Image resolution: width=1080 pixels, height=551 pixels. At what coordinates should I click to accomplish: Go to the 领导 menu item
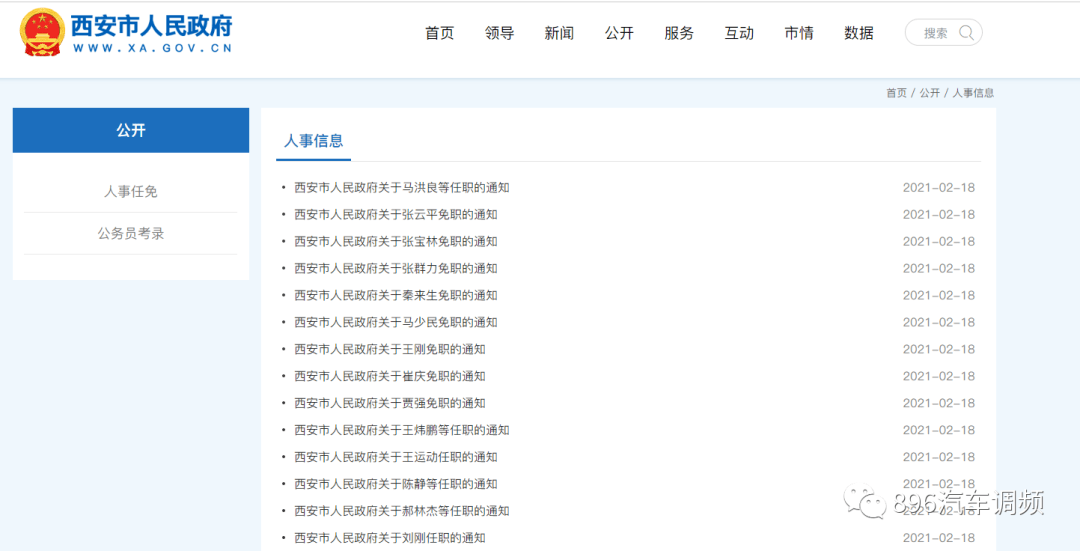click(x=499, y=33)
